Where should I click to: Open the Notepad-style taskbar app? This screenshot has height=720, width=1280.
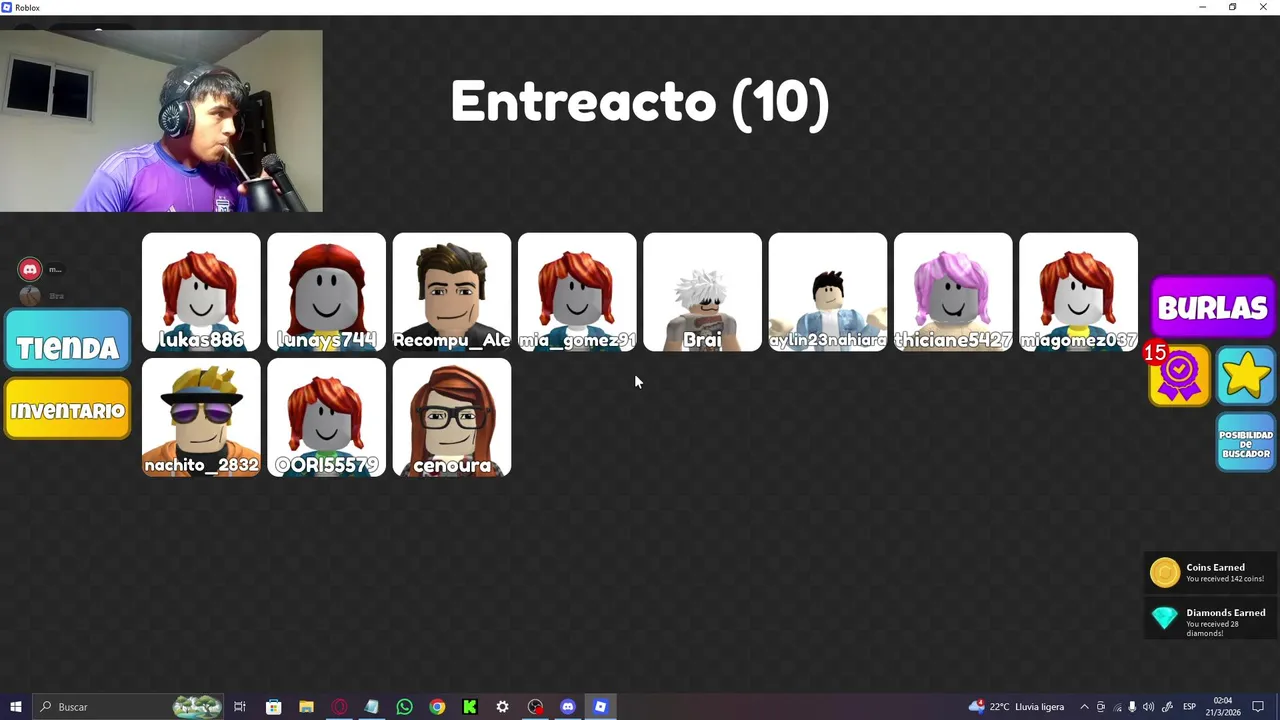point(371,707)
